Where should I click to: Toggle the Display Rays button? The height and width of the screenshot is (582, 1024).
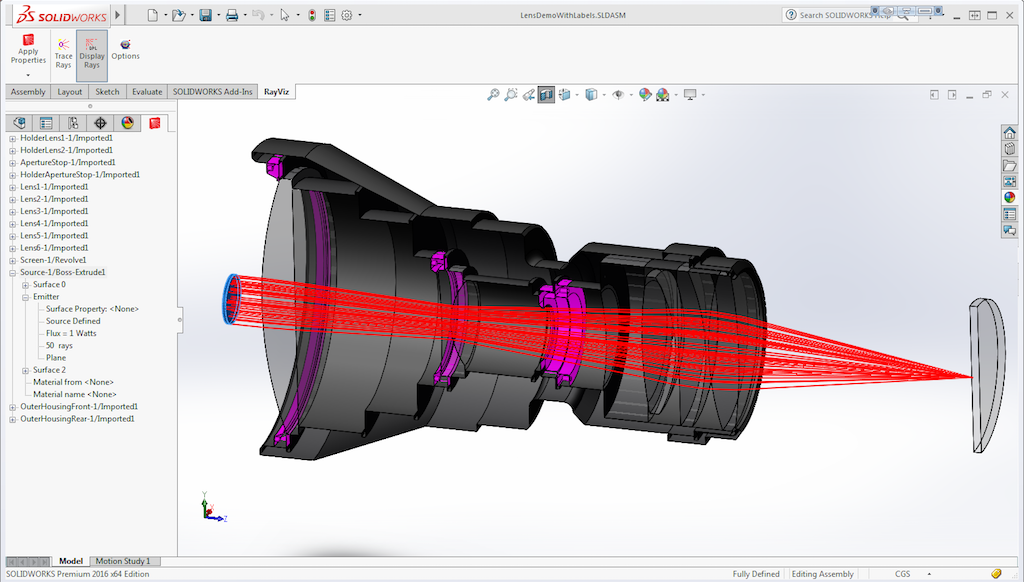coord(91,54)
